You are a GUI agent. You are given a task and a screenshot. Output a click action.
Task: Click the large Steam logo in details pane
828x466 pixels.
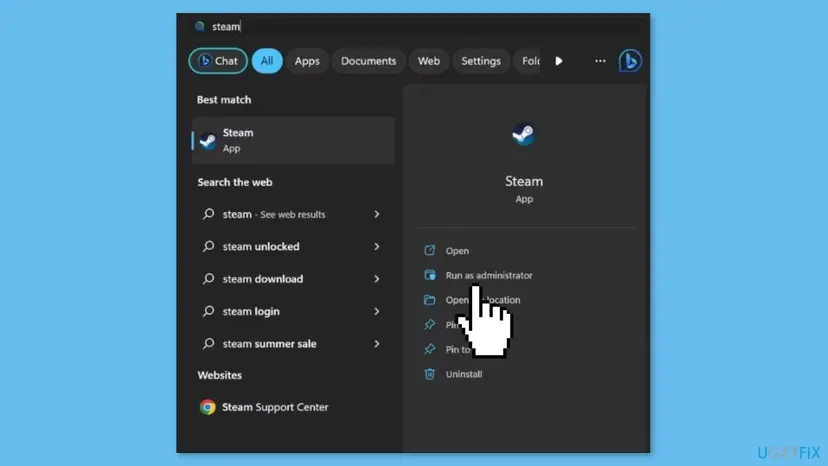(523, 134)
